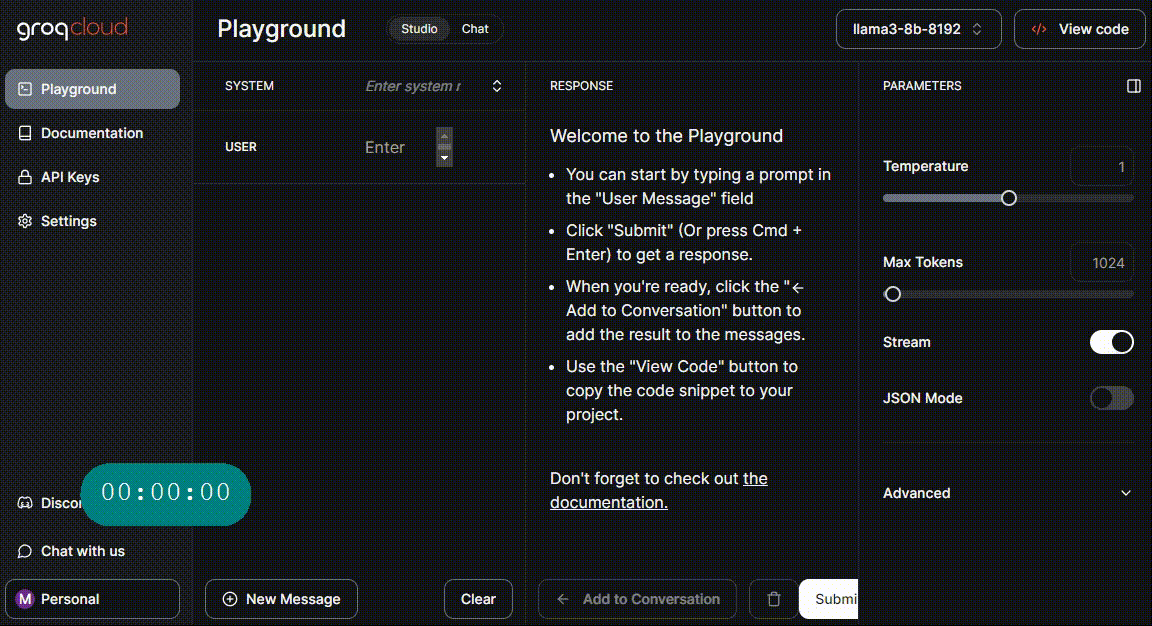The image size is (1152, 626).
Task: Disable the Stream toggle
Action: [1111, 342]
